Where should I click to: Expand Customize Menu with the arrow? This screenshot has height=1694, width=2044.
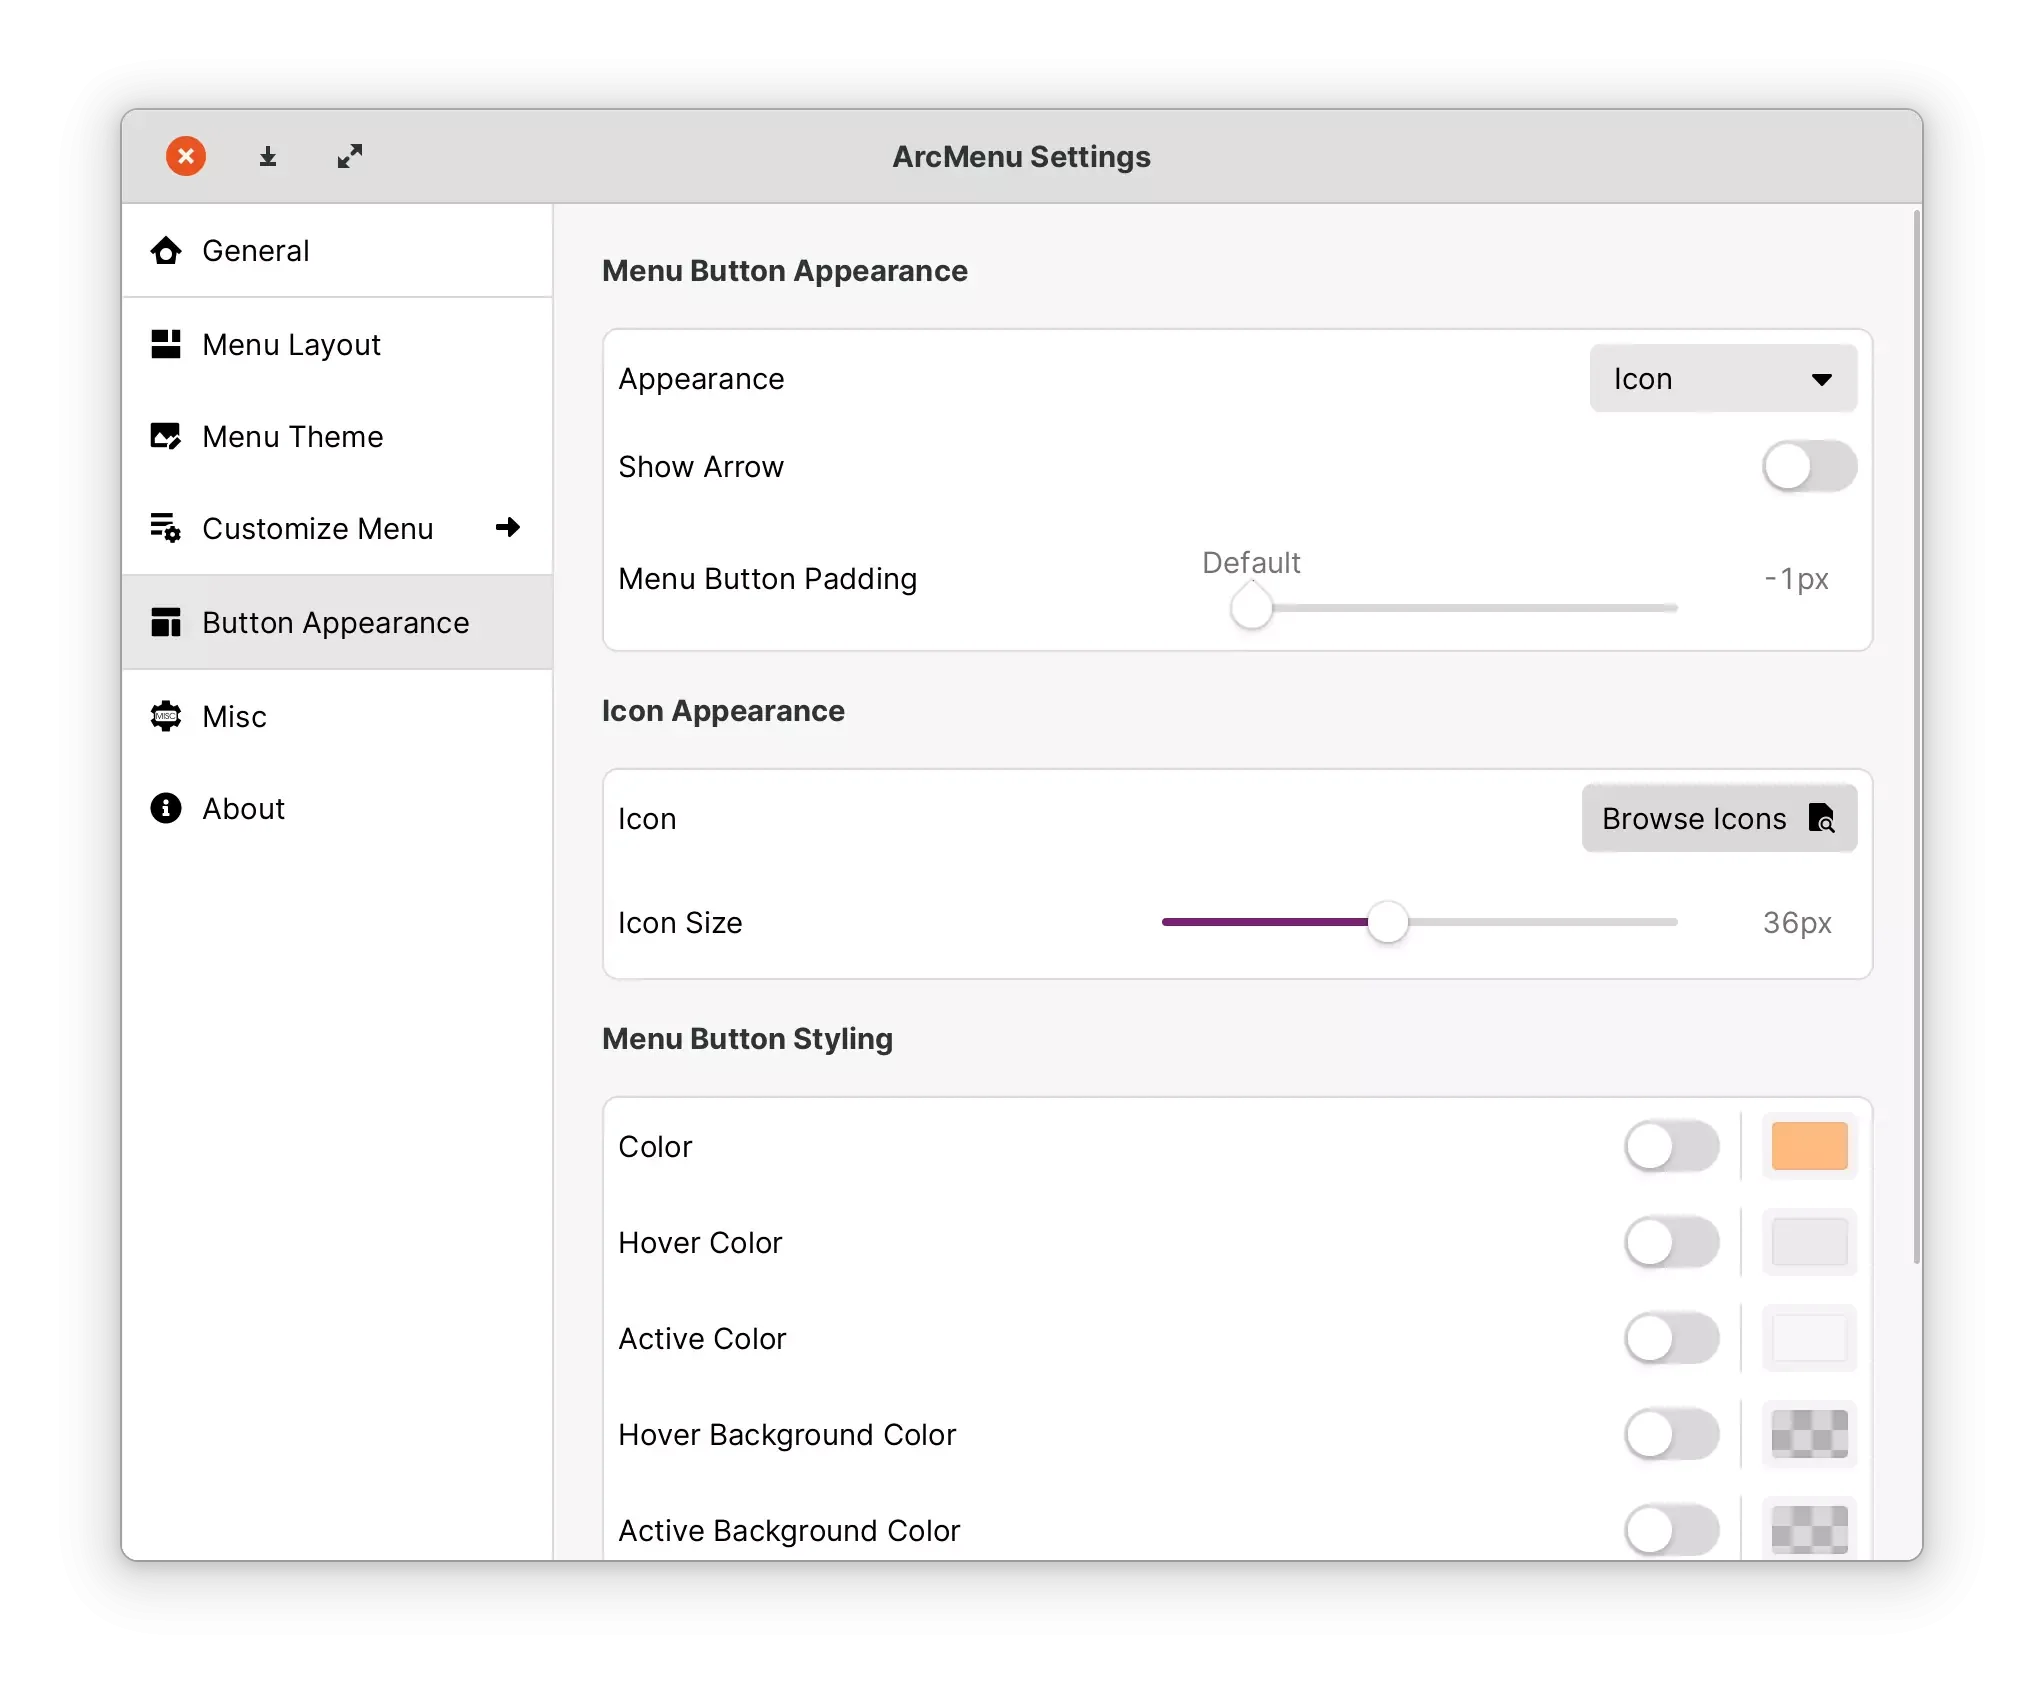(x=508, y=528)
